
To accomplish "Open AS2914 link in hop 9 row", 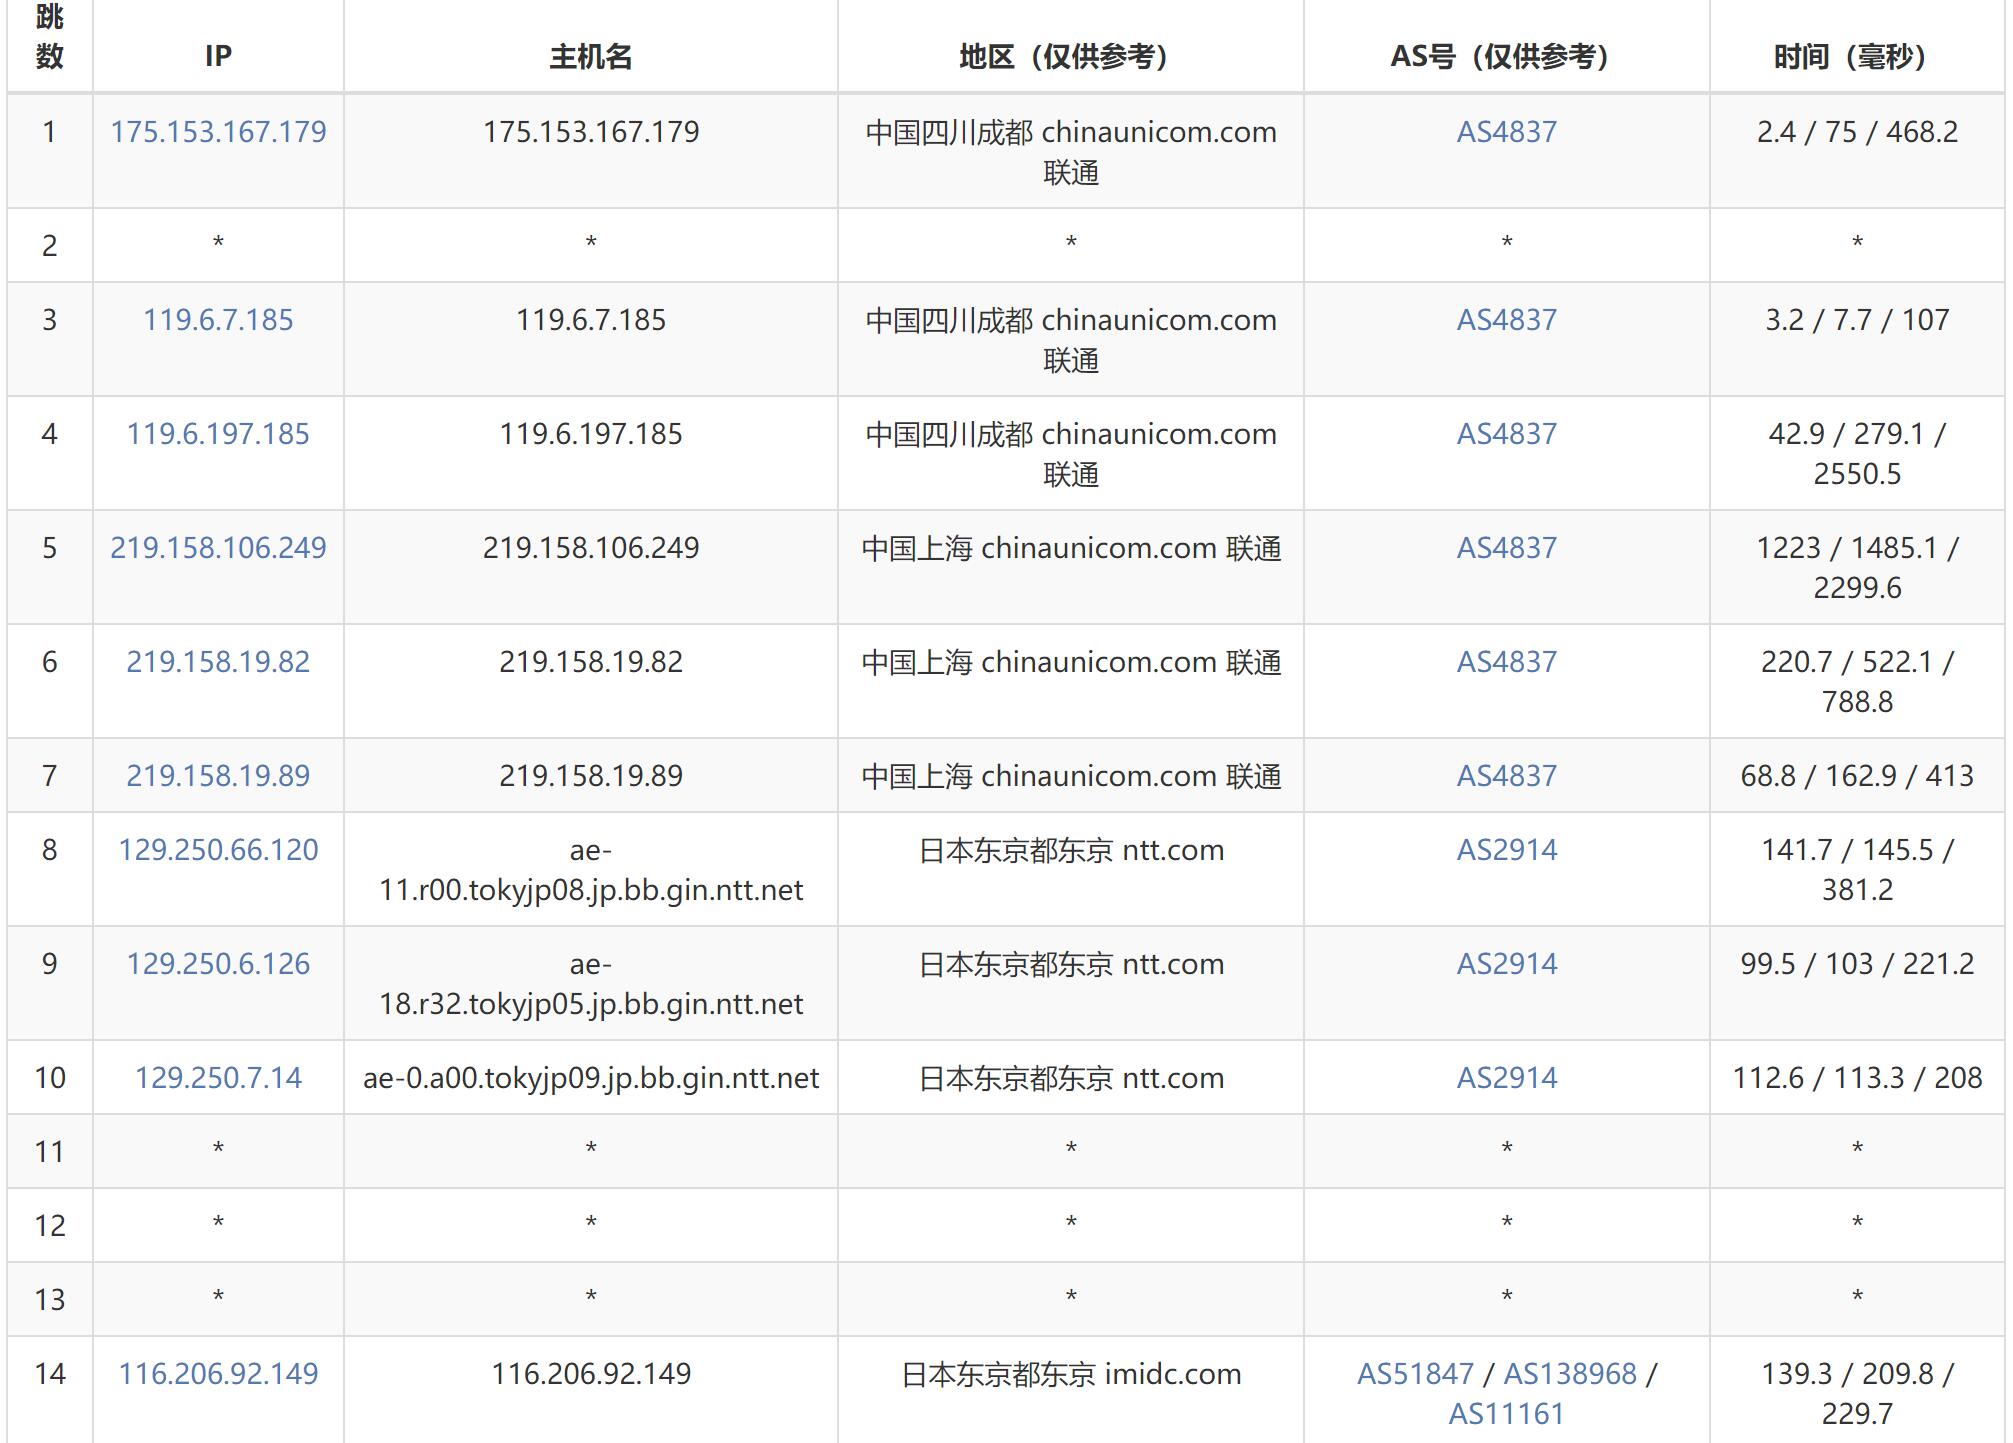I will pyautogui.click(x=1506, y=964).
